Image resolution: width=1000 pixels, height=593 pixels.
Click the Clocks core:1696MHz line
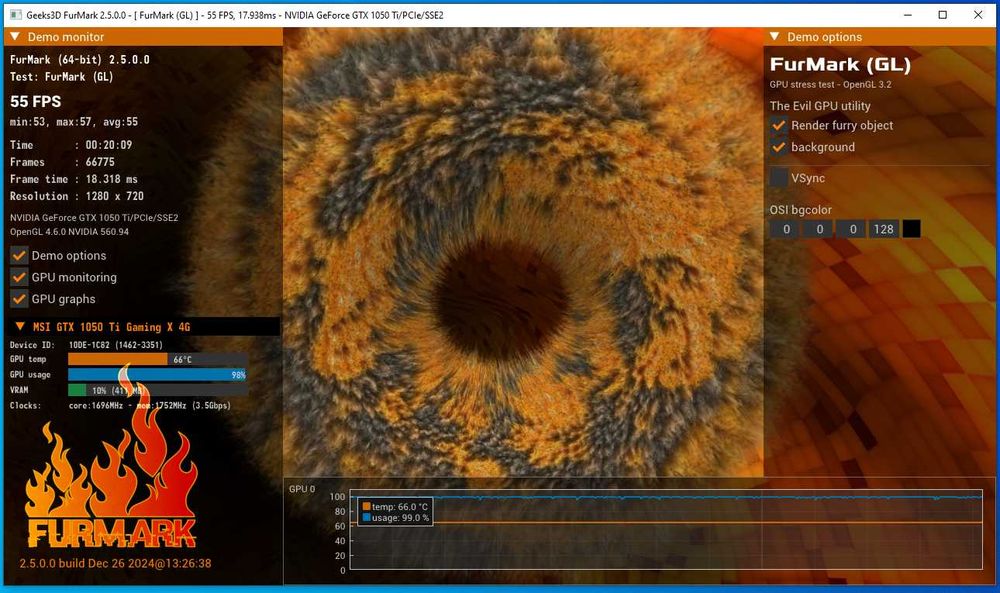tap(120, 406)
